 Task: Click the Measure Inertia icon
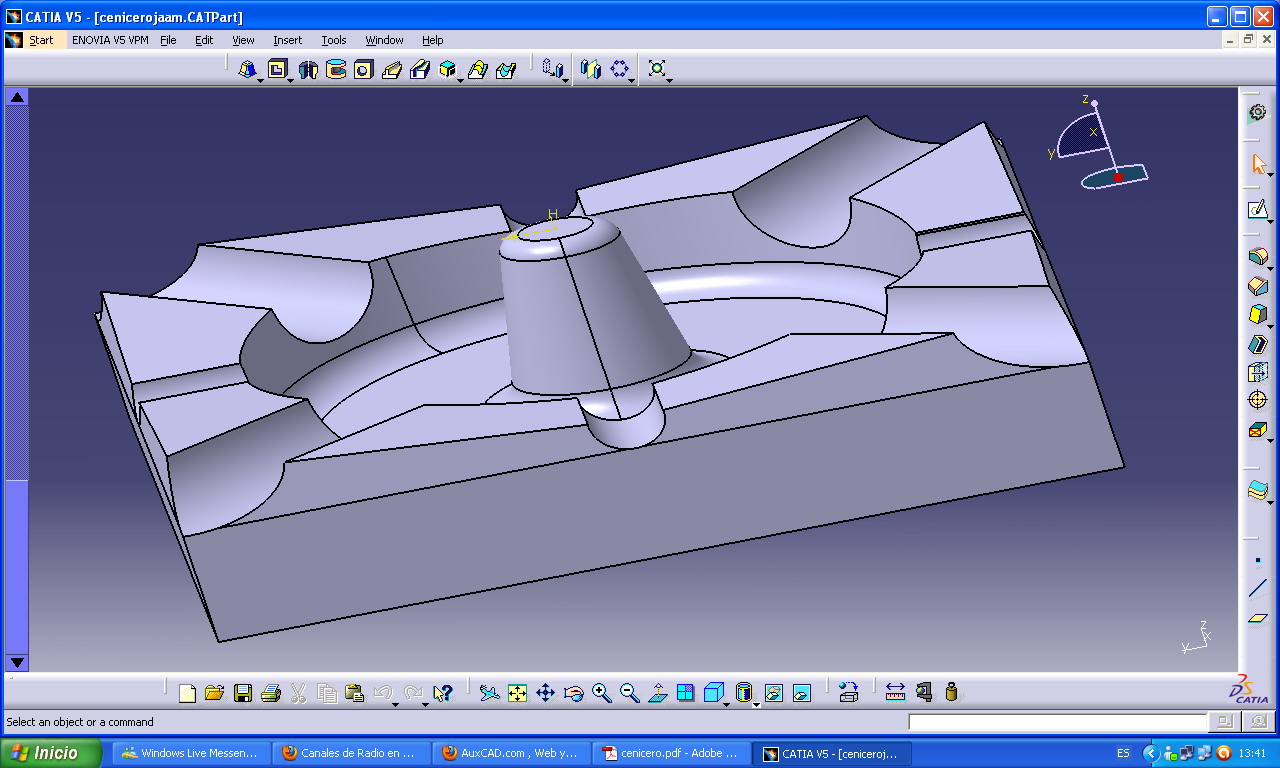pyautogui.click(x=951, y=692)
